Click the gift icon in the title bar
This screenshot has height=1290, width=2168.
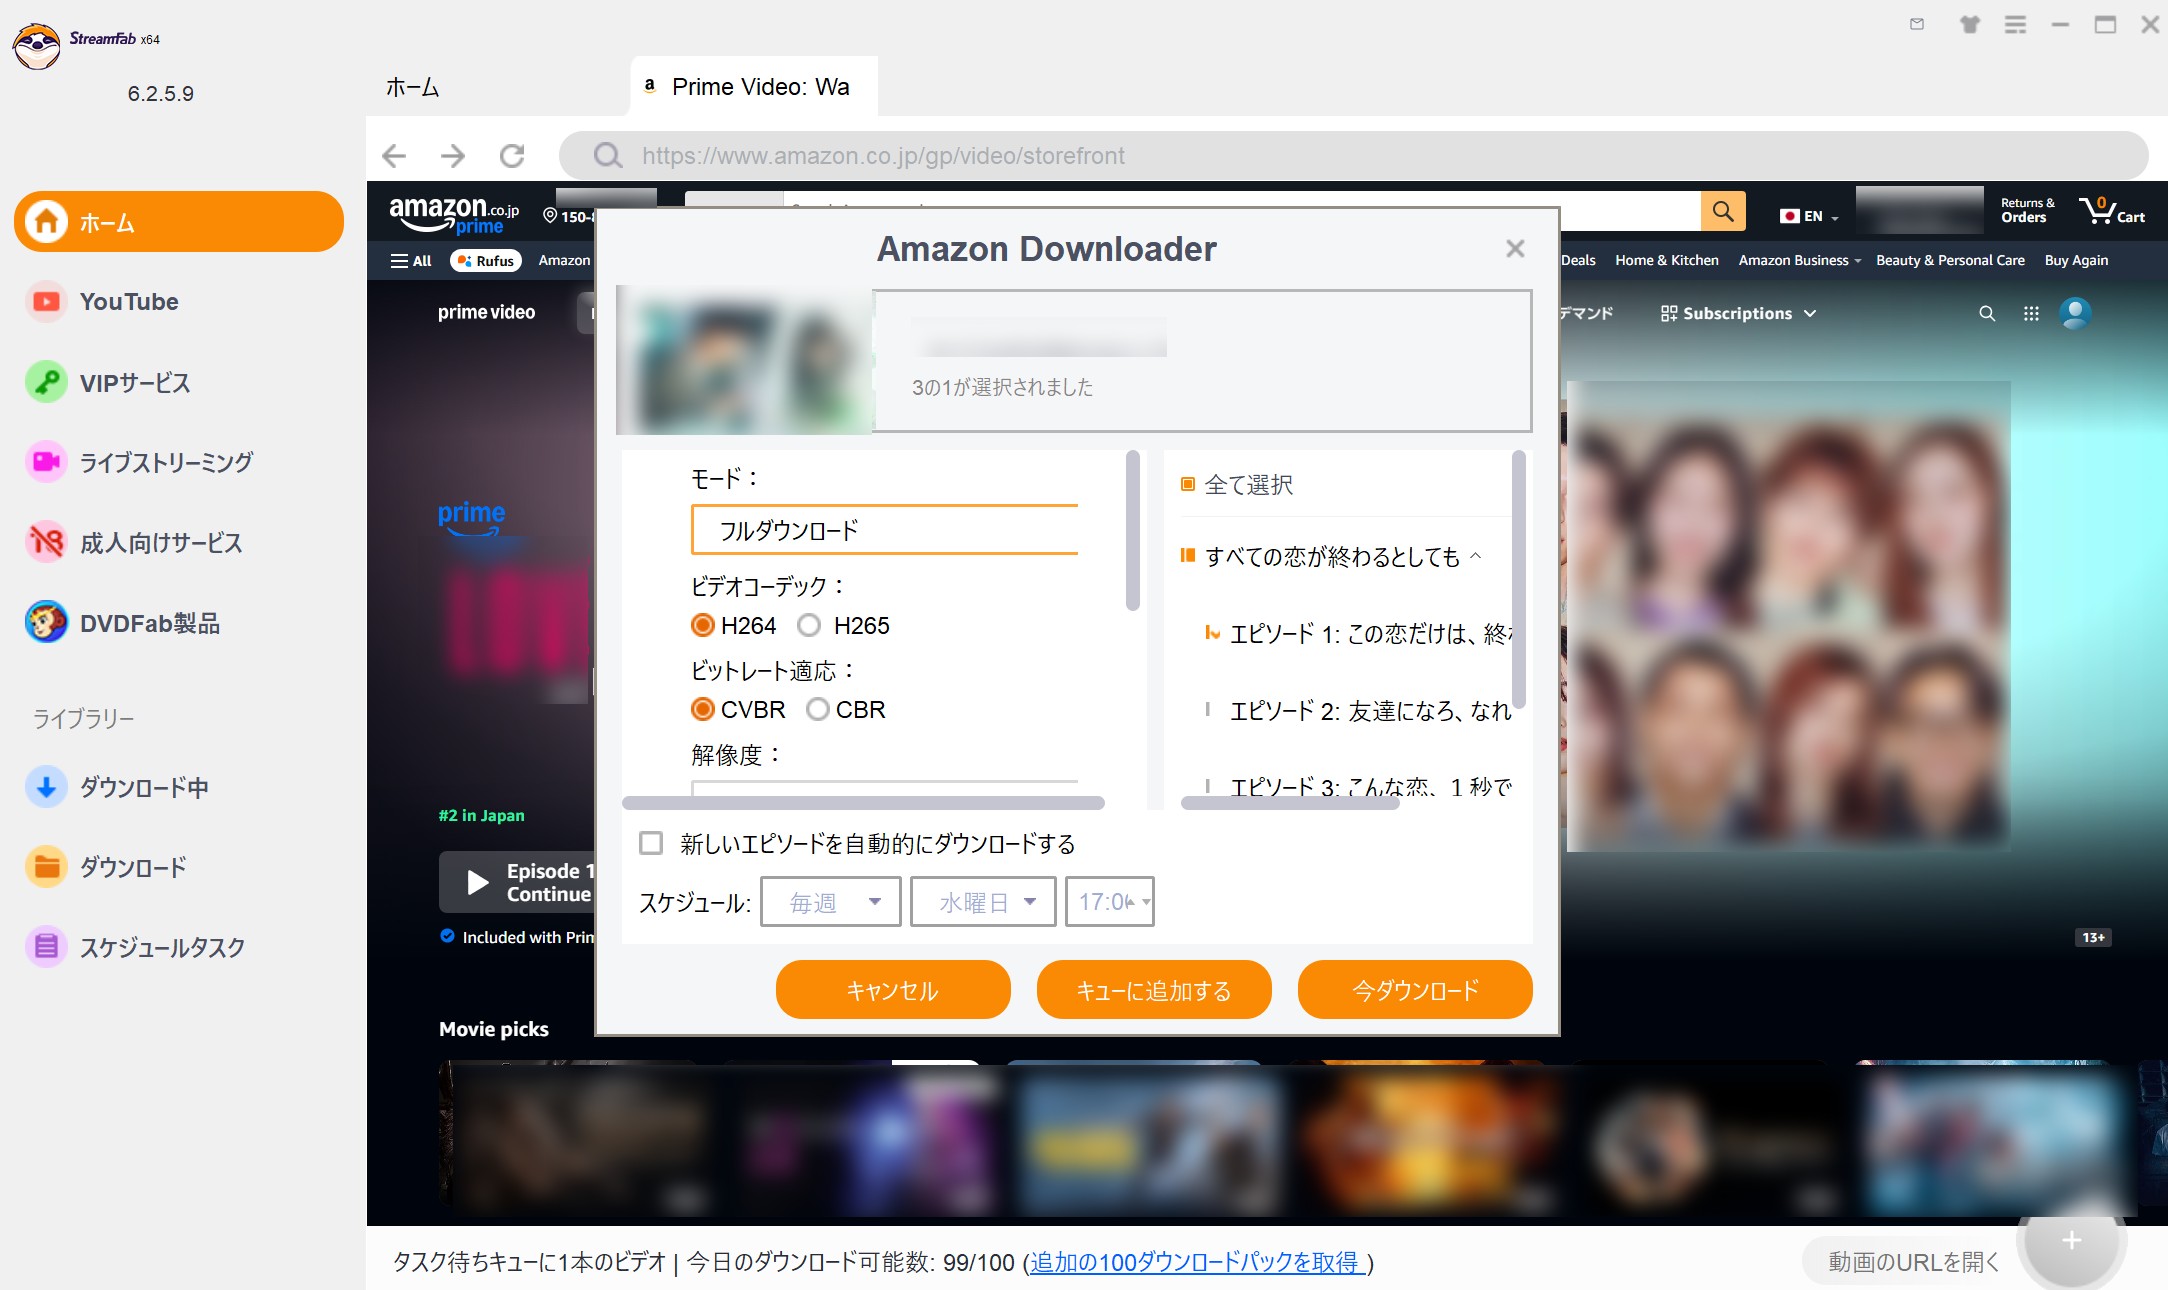coord(1969,25)
